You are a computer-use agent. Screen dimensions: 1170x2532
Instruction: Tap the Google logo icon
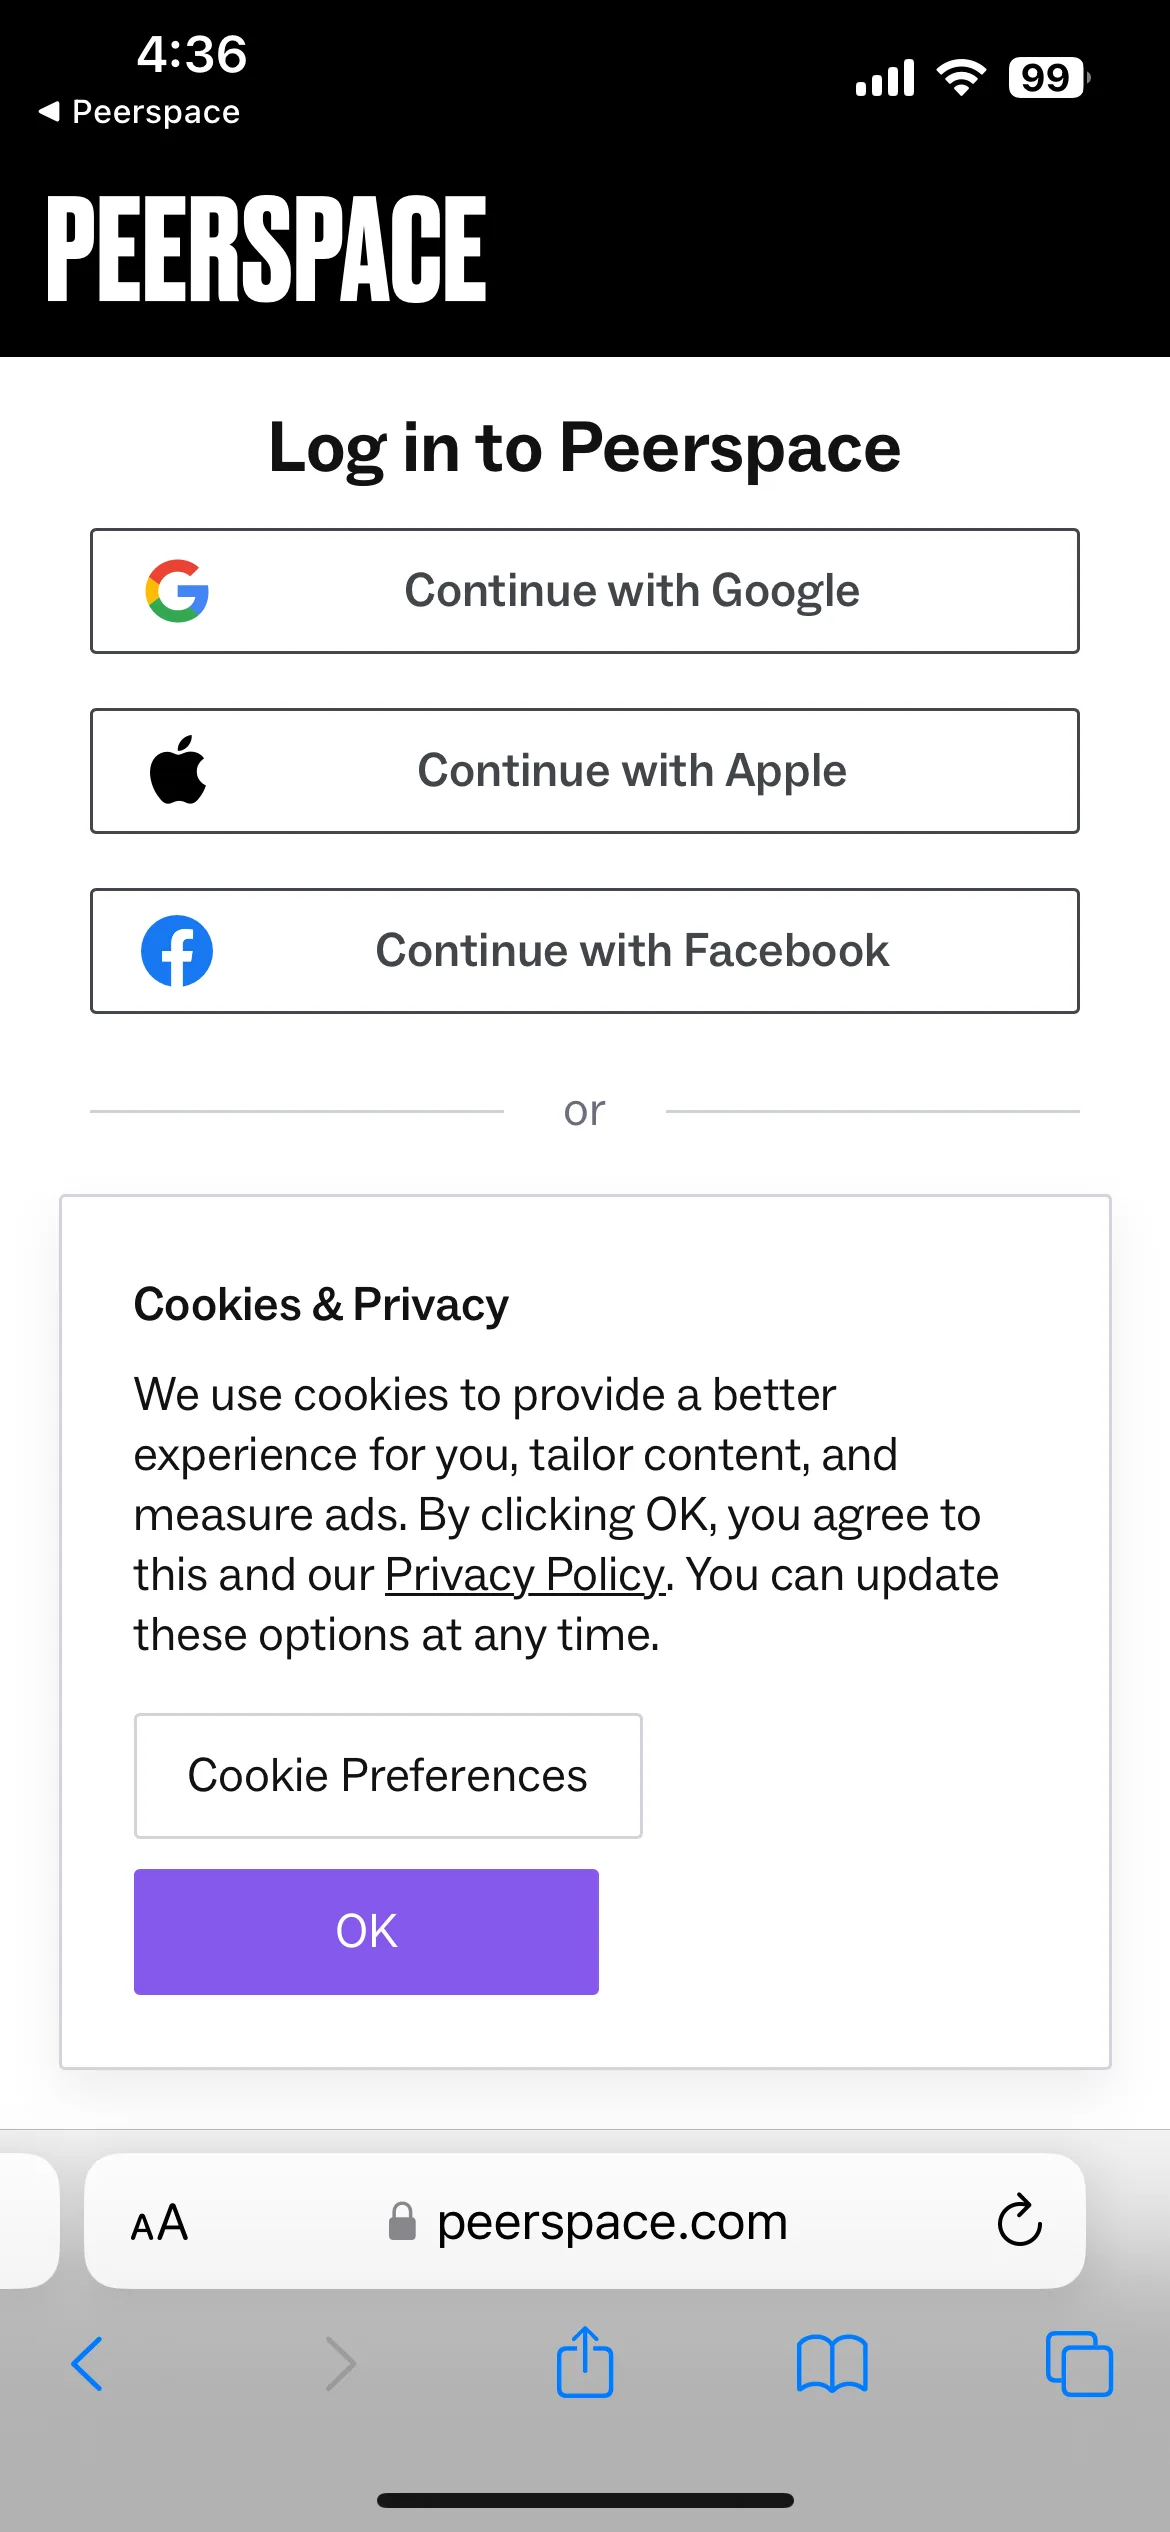[x=177, y=591]
